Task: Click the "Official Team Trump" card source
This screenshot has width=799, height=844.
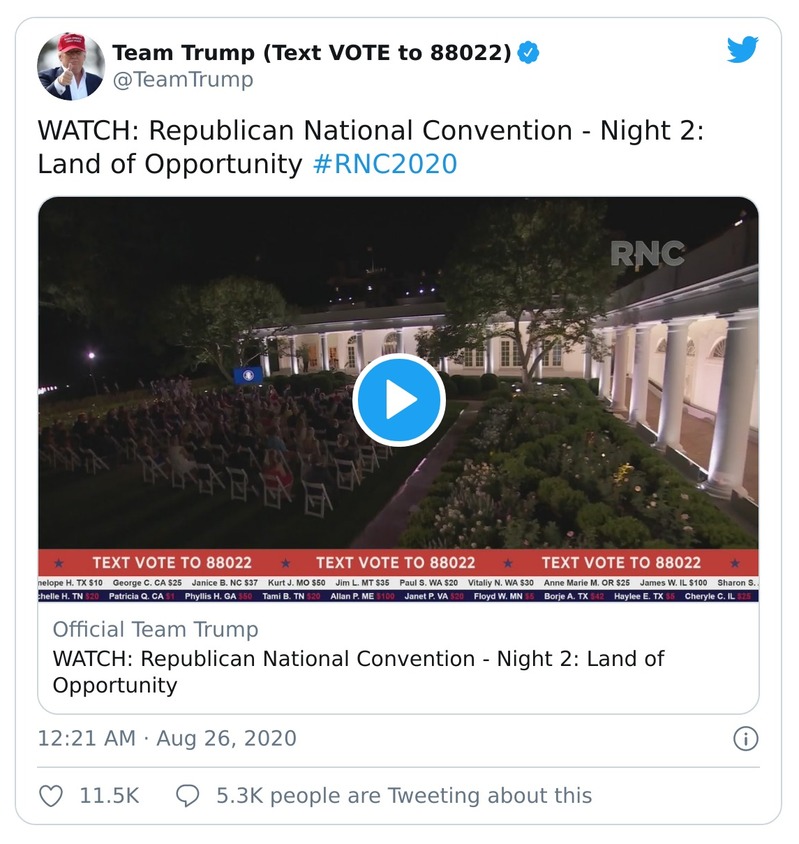Action: coord(155,630)
